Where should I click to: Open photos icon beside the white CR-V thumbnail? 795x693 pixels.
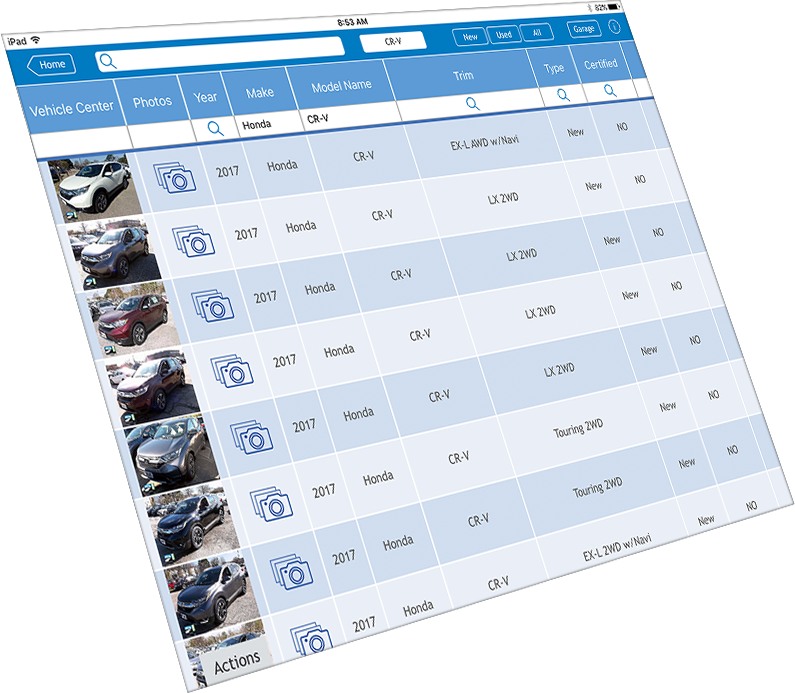pos(174,177)
